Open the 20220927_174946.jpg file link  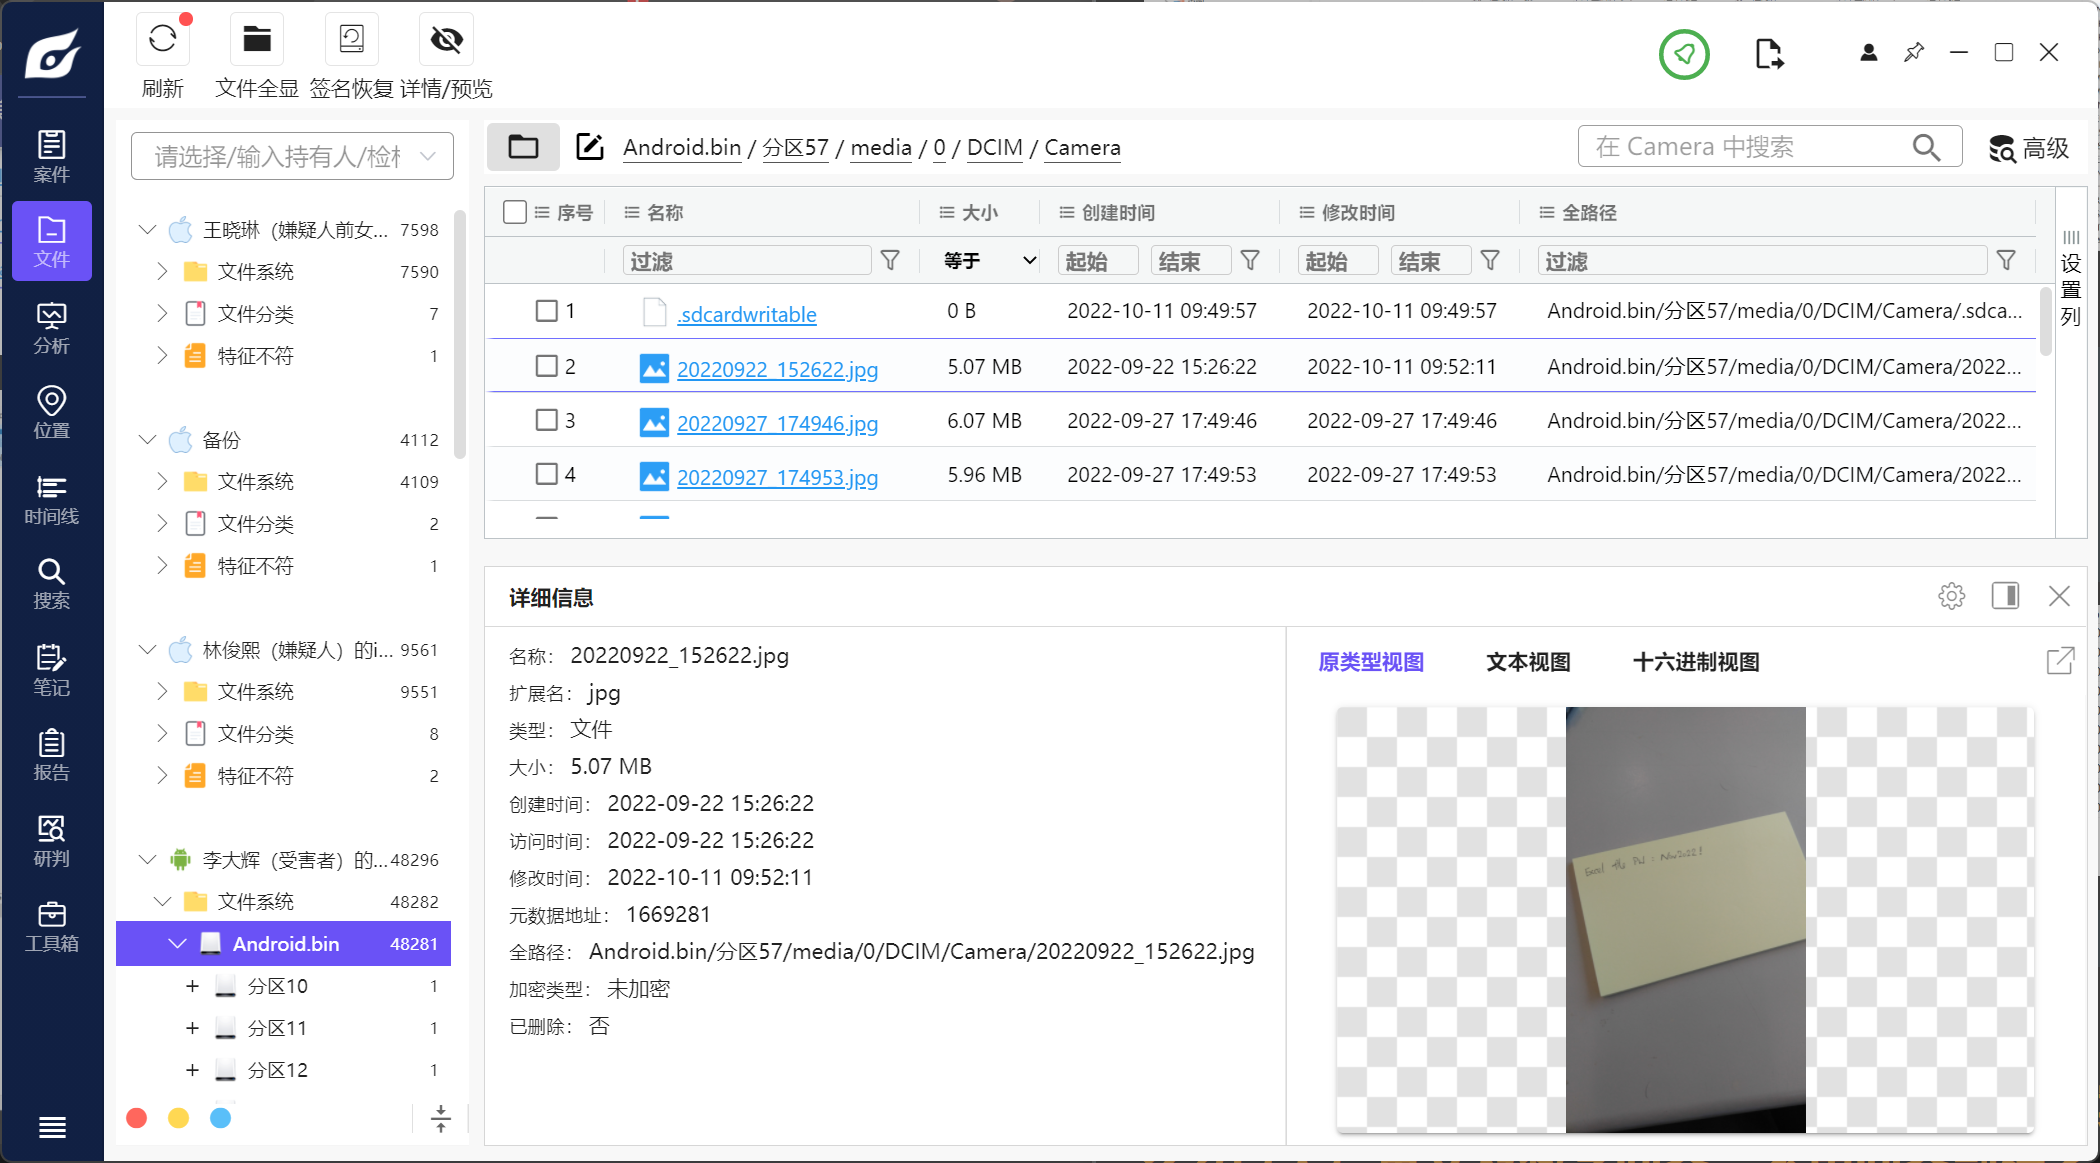tap(777, 423)
